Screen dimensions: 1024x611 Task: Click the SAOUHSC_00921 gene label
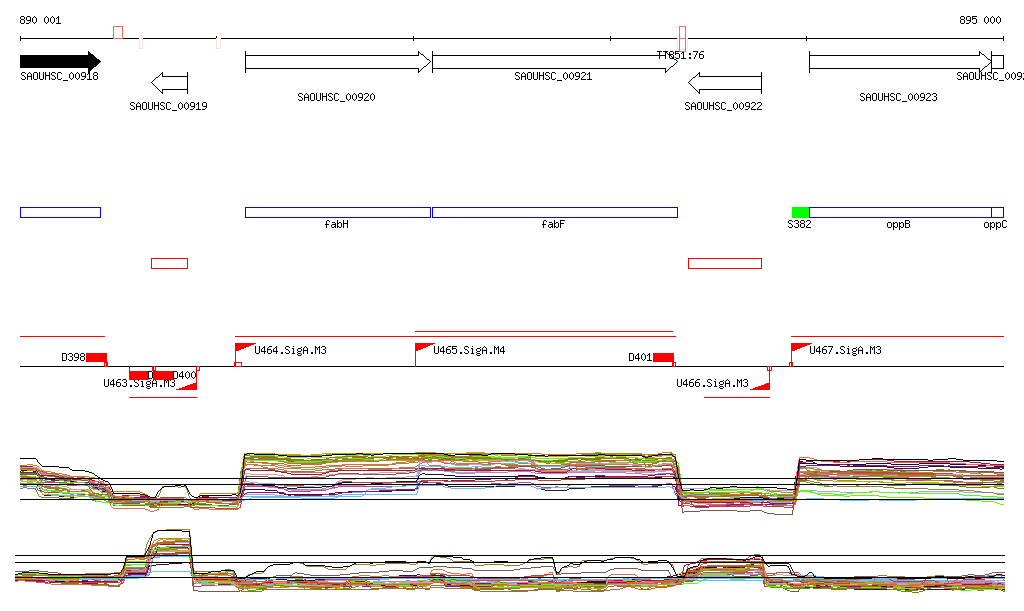pos(553,76)
